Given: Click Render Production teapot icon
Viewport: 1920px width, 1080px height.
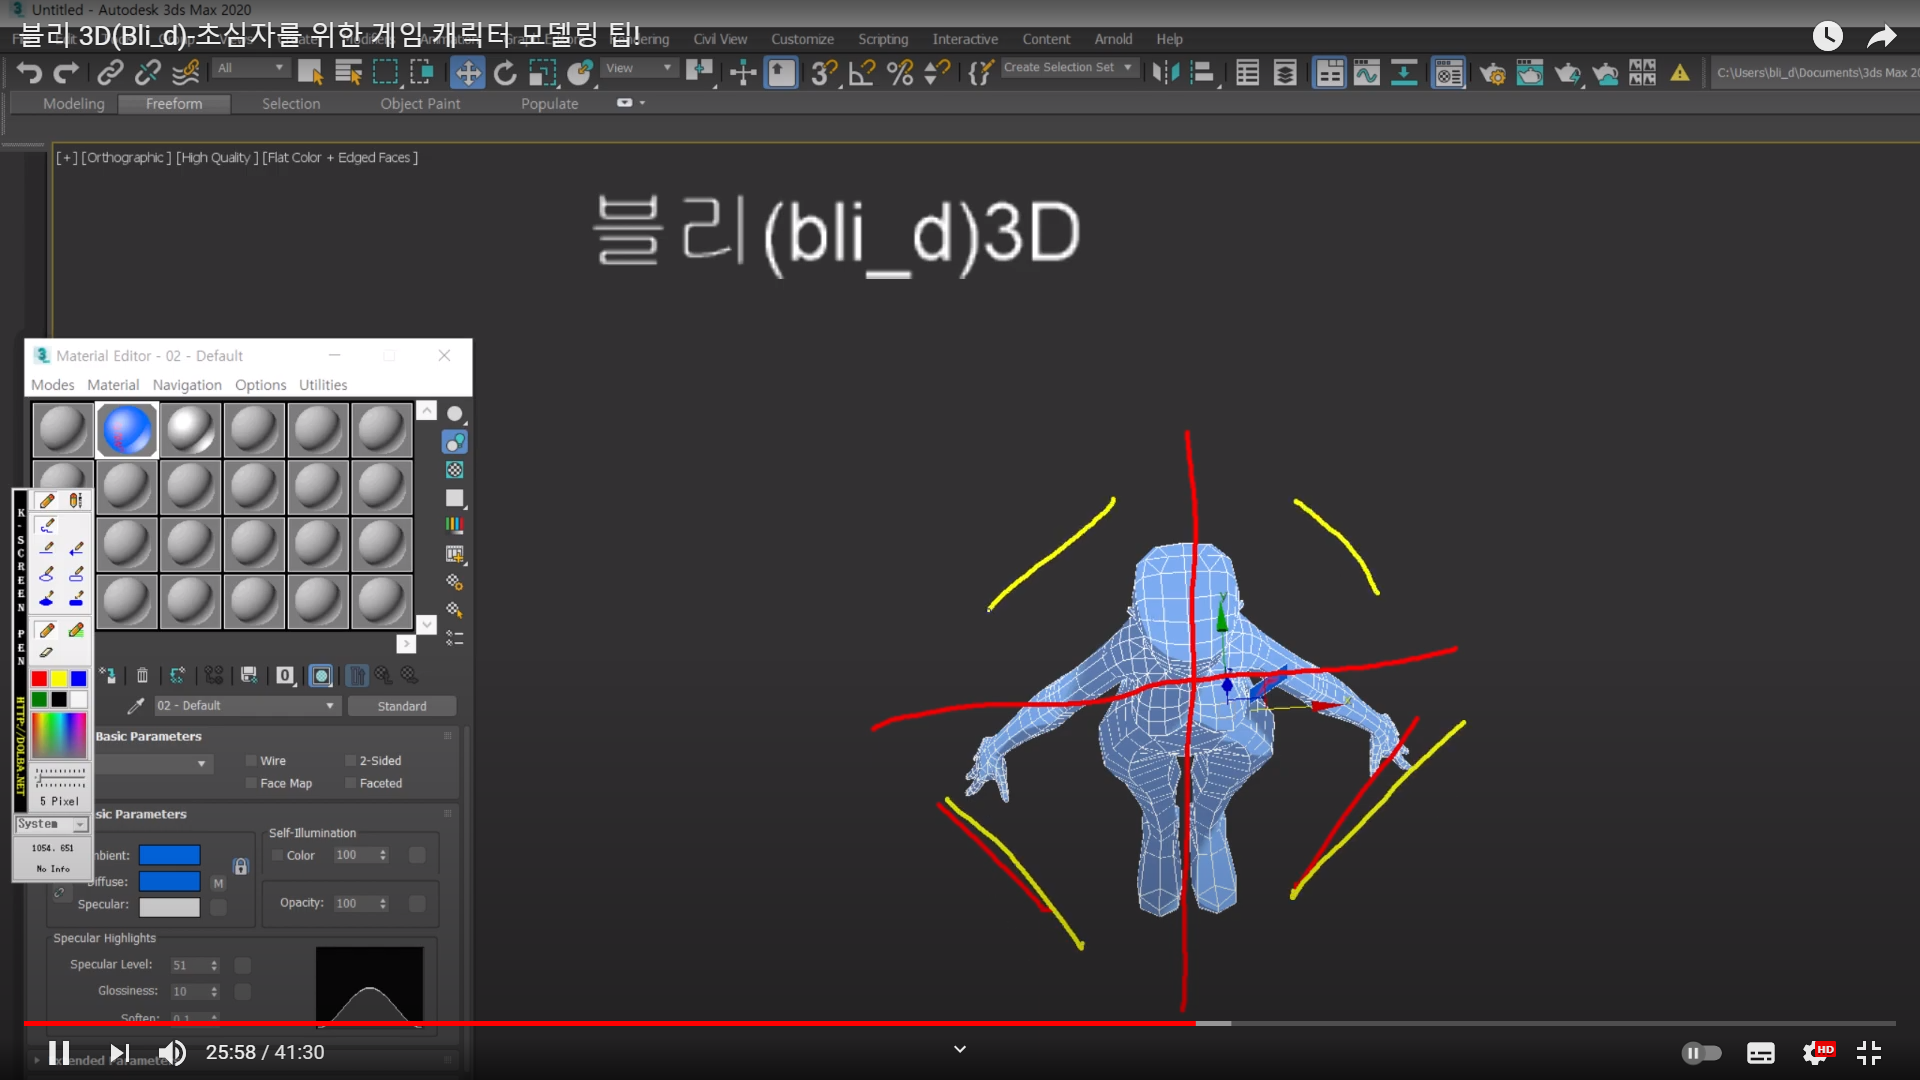Looking at the screenshot, I should (1567, 72).
